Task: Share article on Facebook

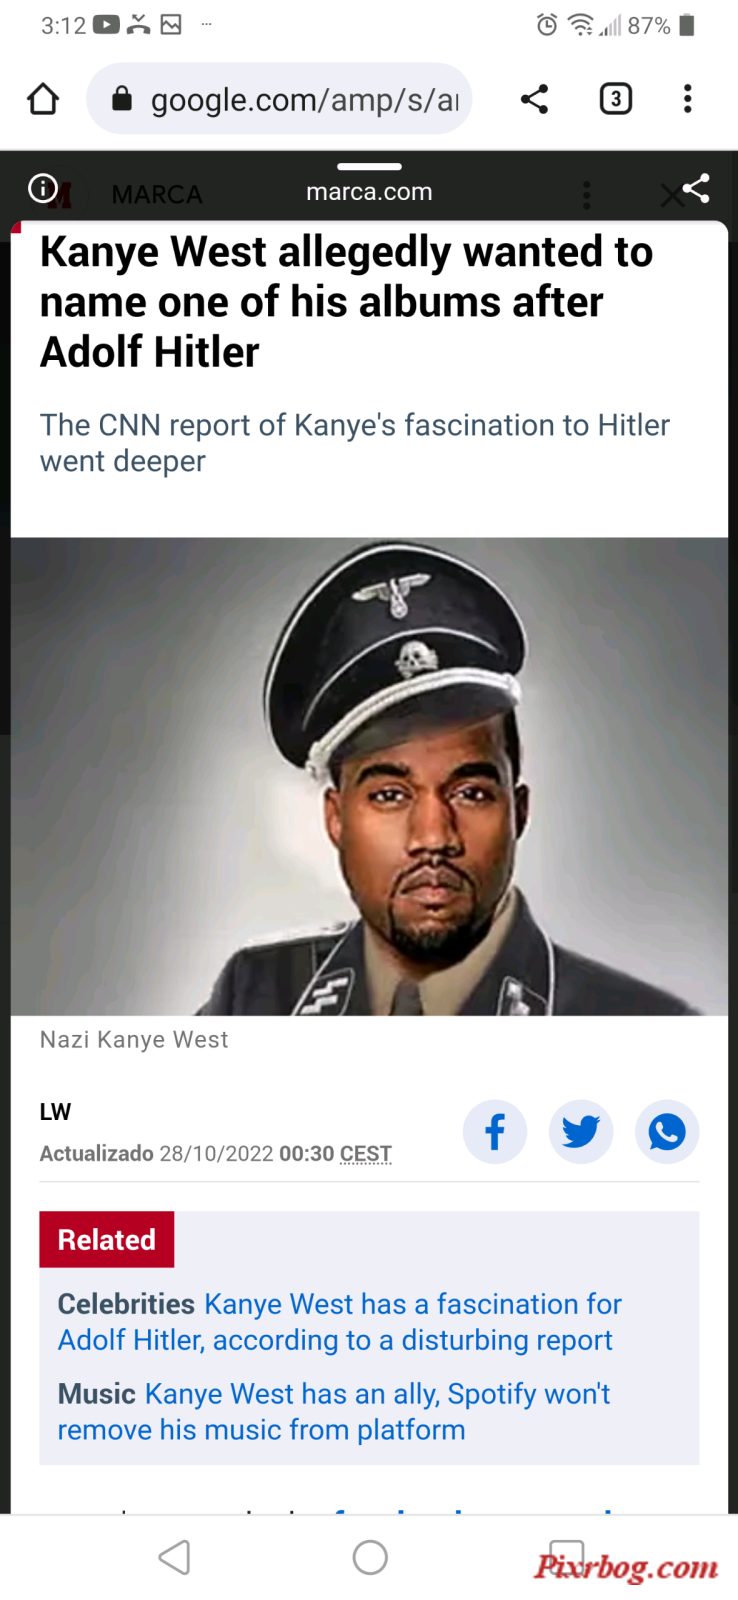Action: tap(495, 1131)
